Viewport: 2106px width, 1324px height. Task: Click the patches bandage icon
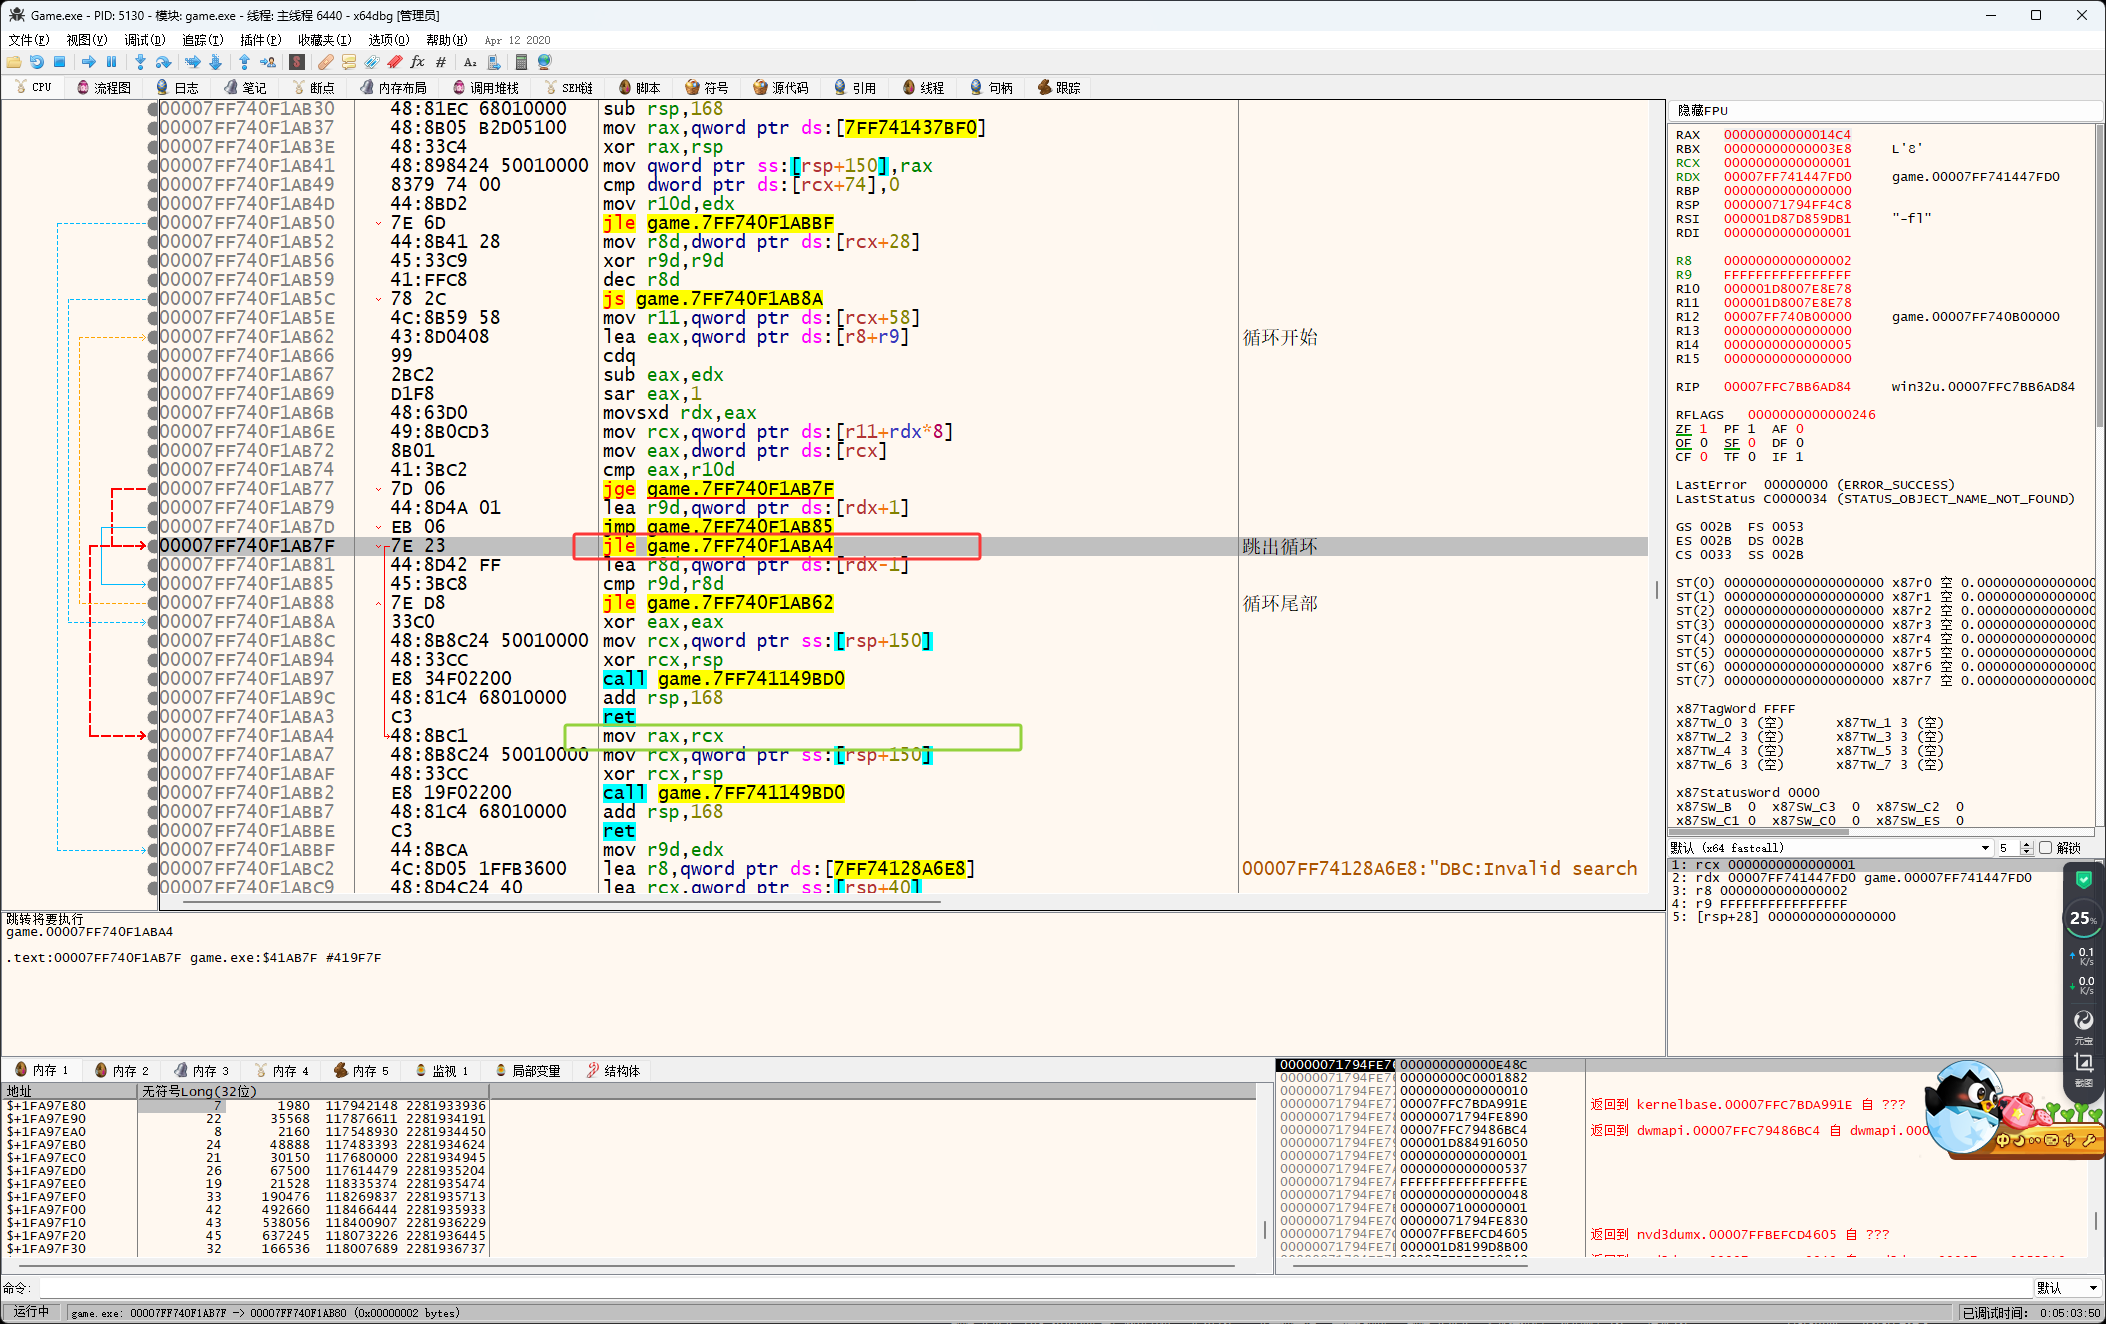click(x=326, y=62)
